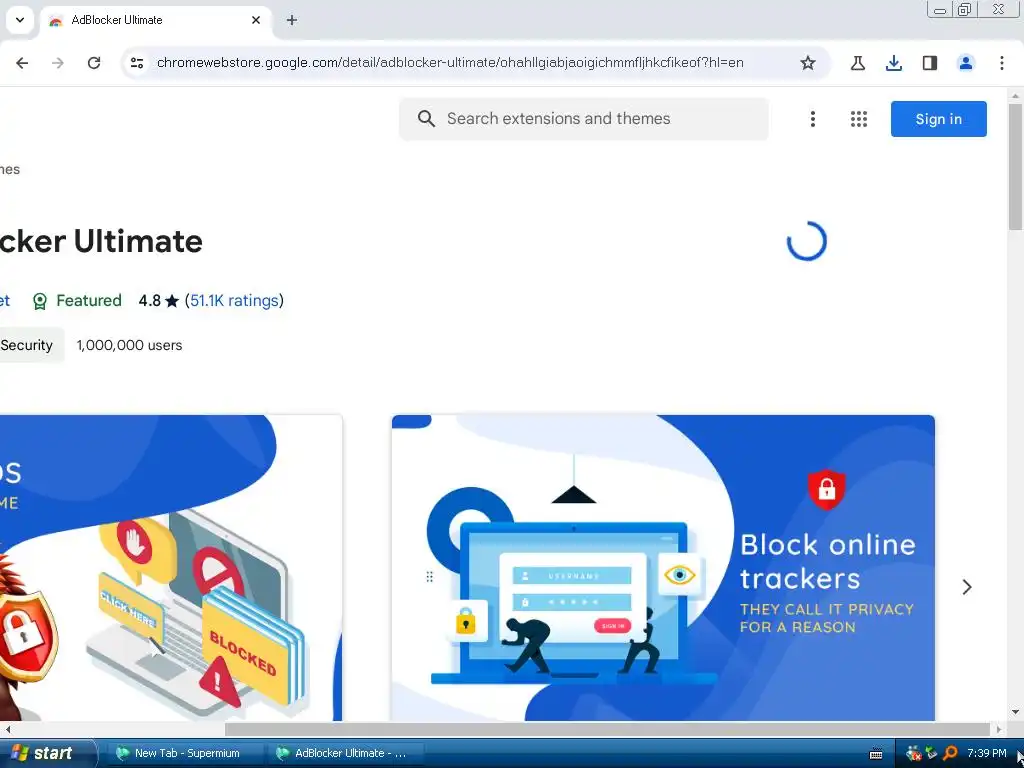
Task: Toggle the side panel icon
Action: click(x=930, y=63)
